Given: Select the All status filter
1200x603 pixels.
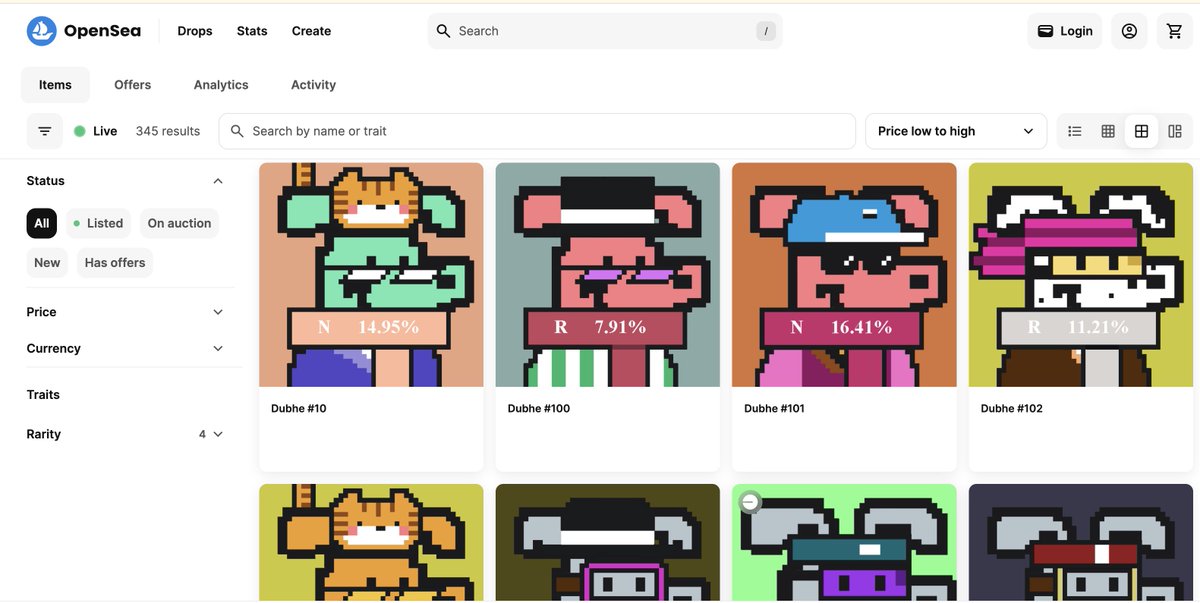Looking at the screenshot, I should click(41, 223).
